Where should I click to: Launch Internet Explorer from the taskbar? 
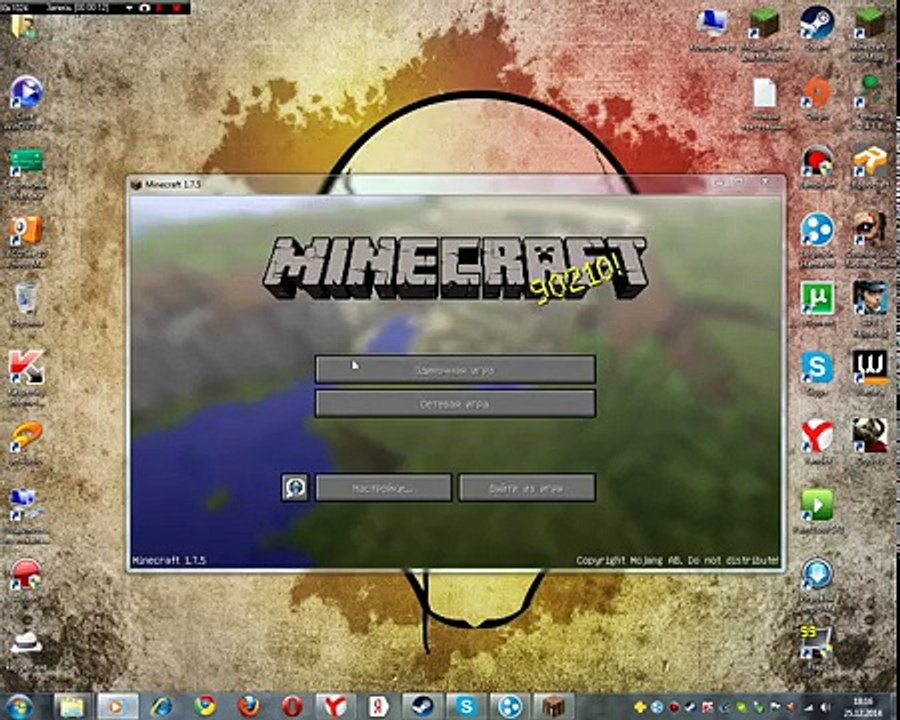162,706
